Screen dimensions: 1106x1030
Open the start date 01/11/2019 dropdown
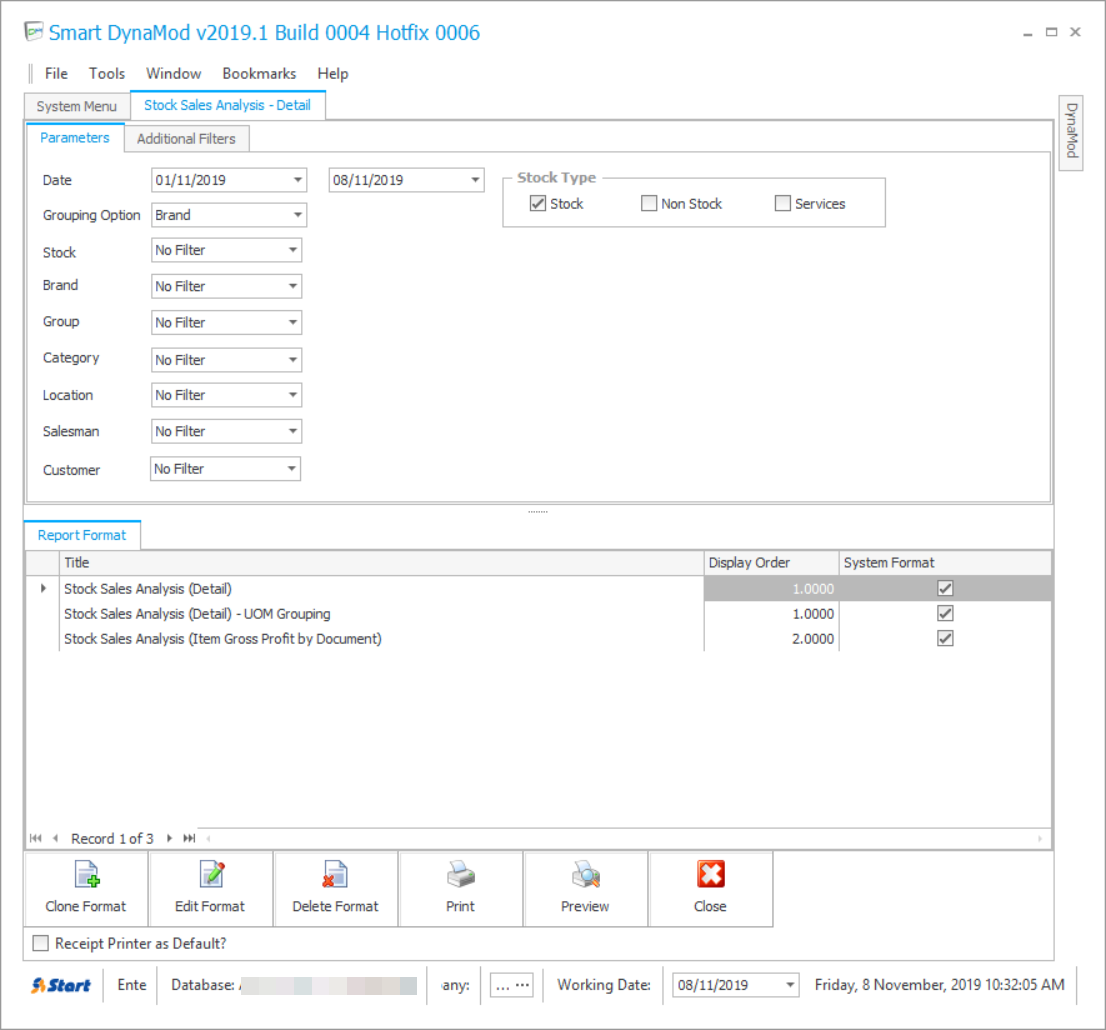coord(298,180)
